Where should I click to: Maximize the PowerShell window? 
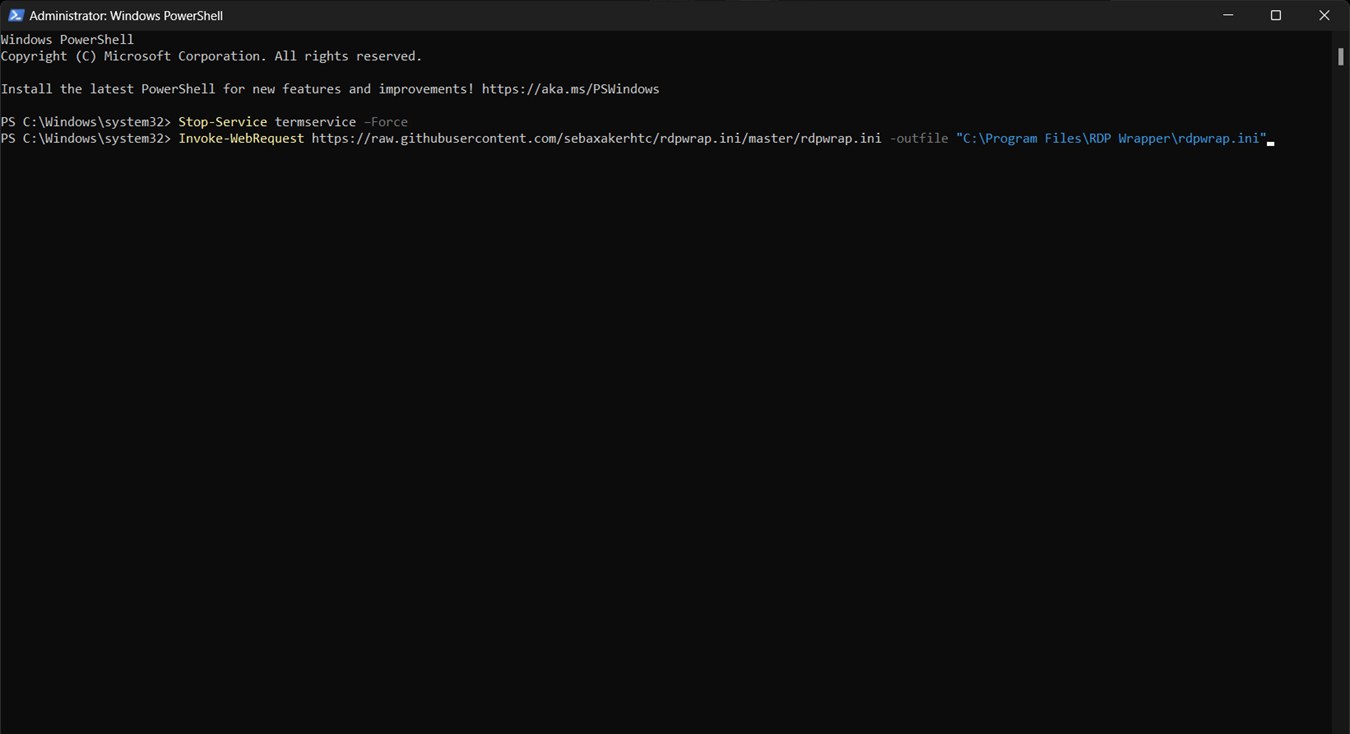pos(1276,15)
